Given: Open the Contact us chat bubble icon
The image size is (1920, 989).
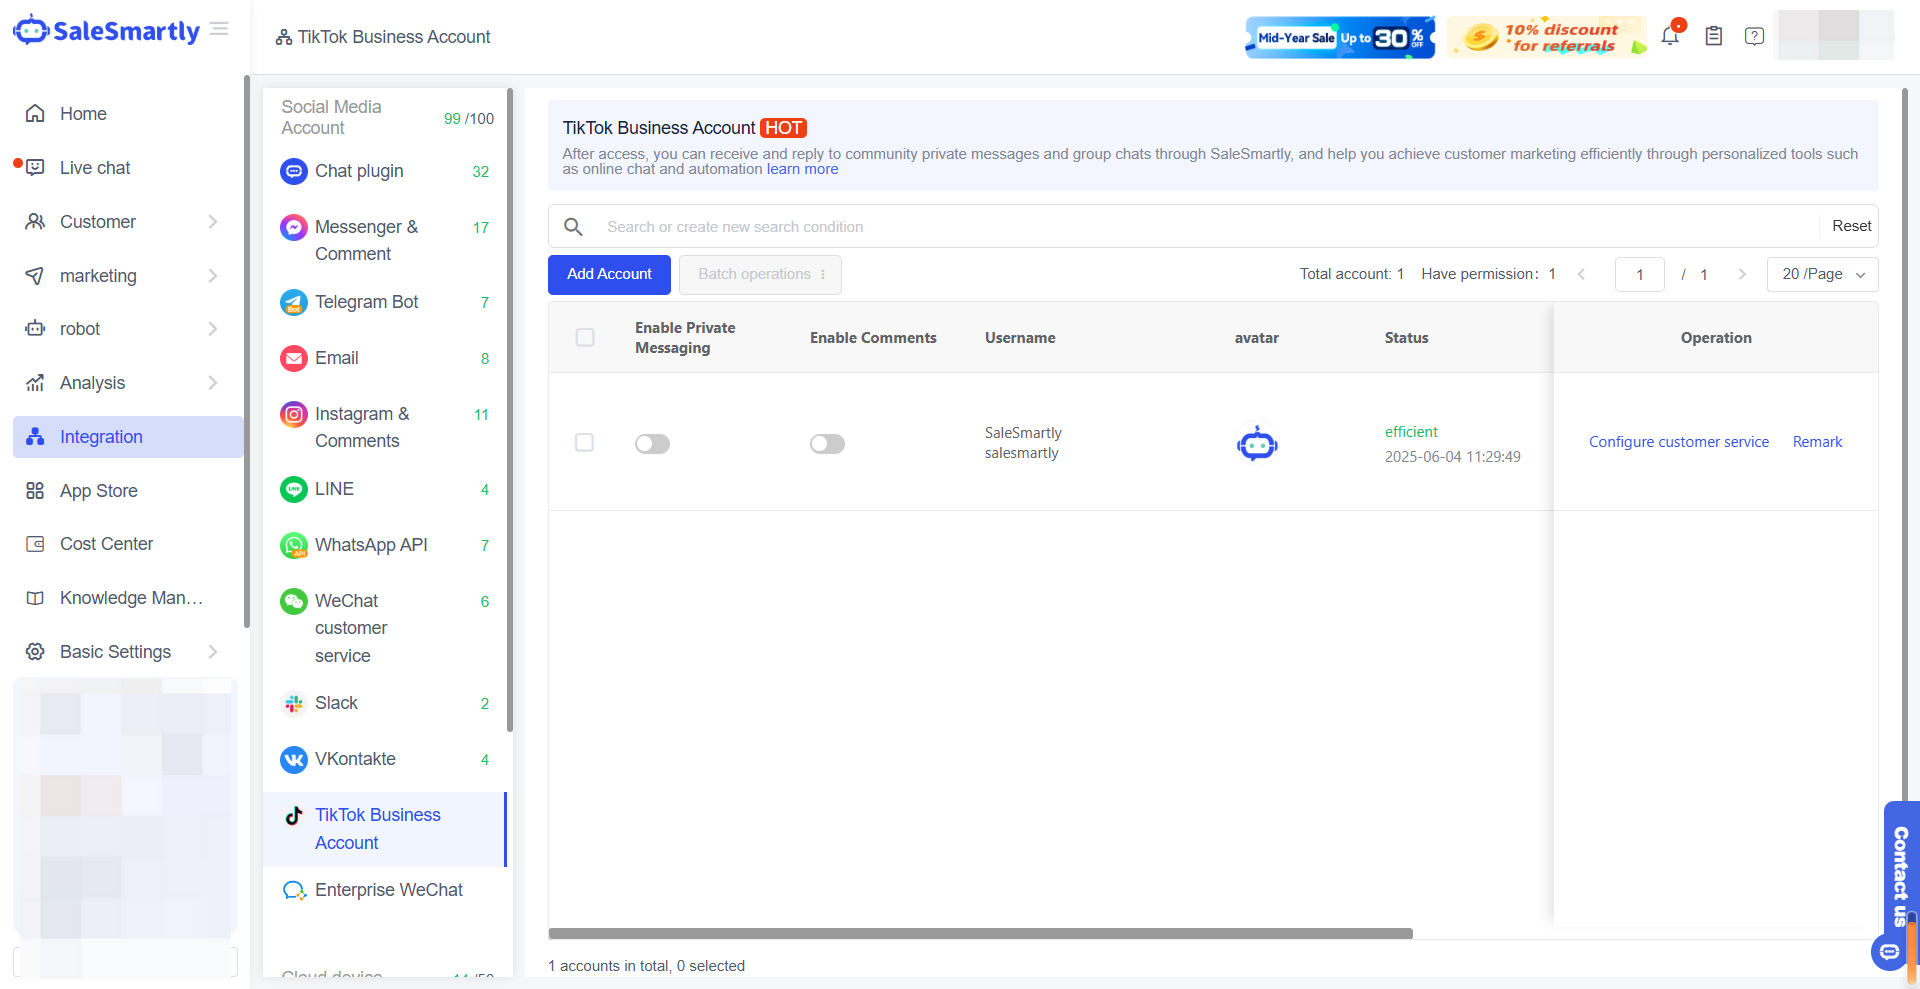Looking at the screenshot, I should (x=1888, y=951).
